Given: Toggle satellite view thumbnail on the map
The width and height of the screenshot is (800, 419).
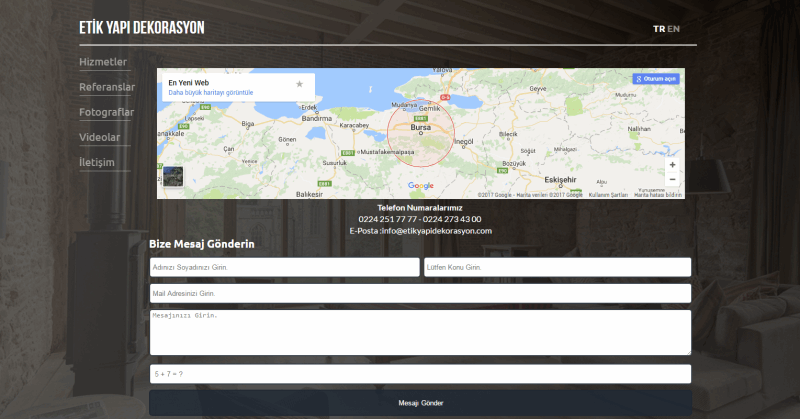Looking at the screenshot, I should [x=173, y=177].
